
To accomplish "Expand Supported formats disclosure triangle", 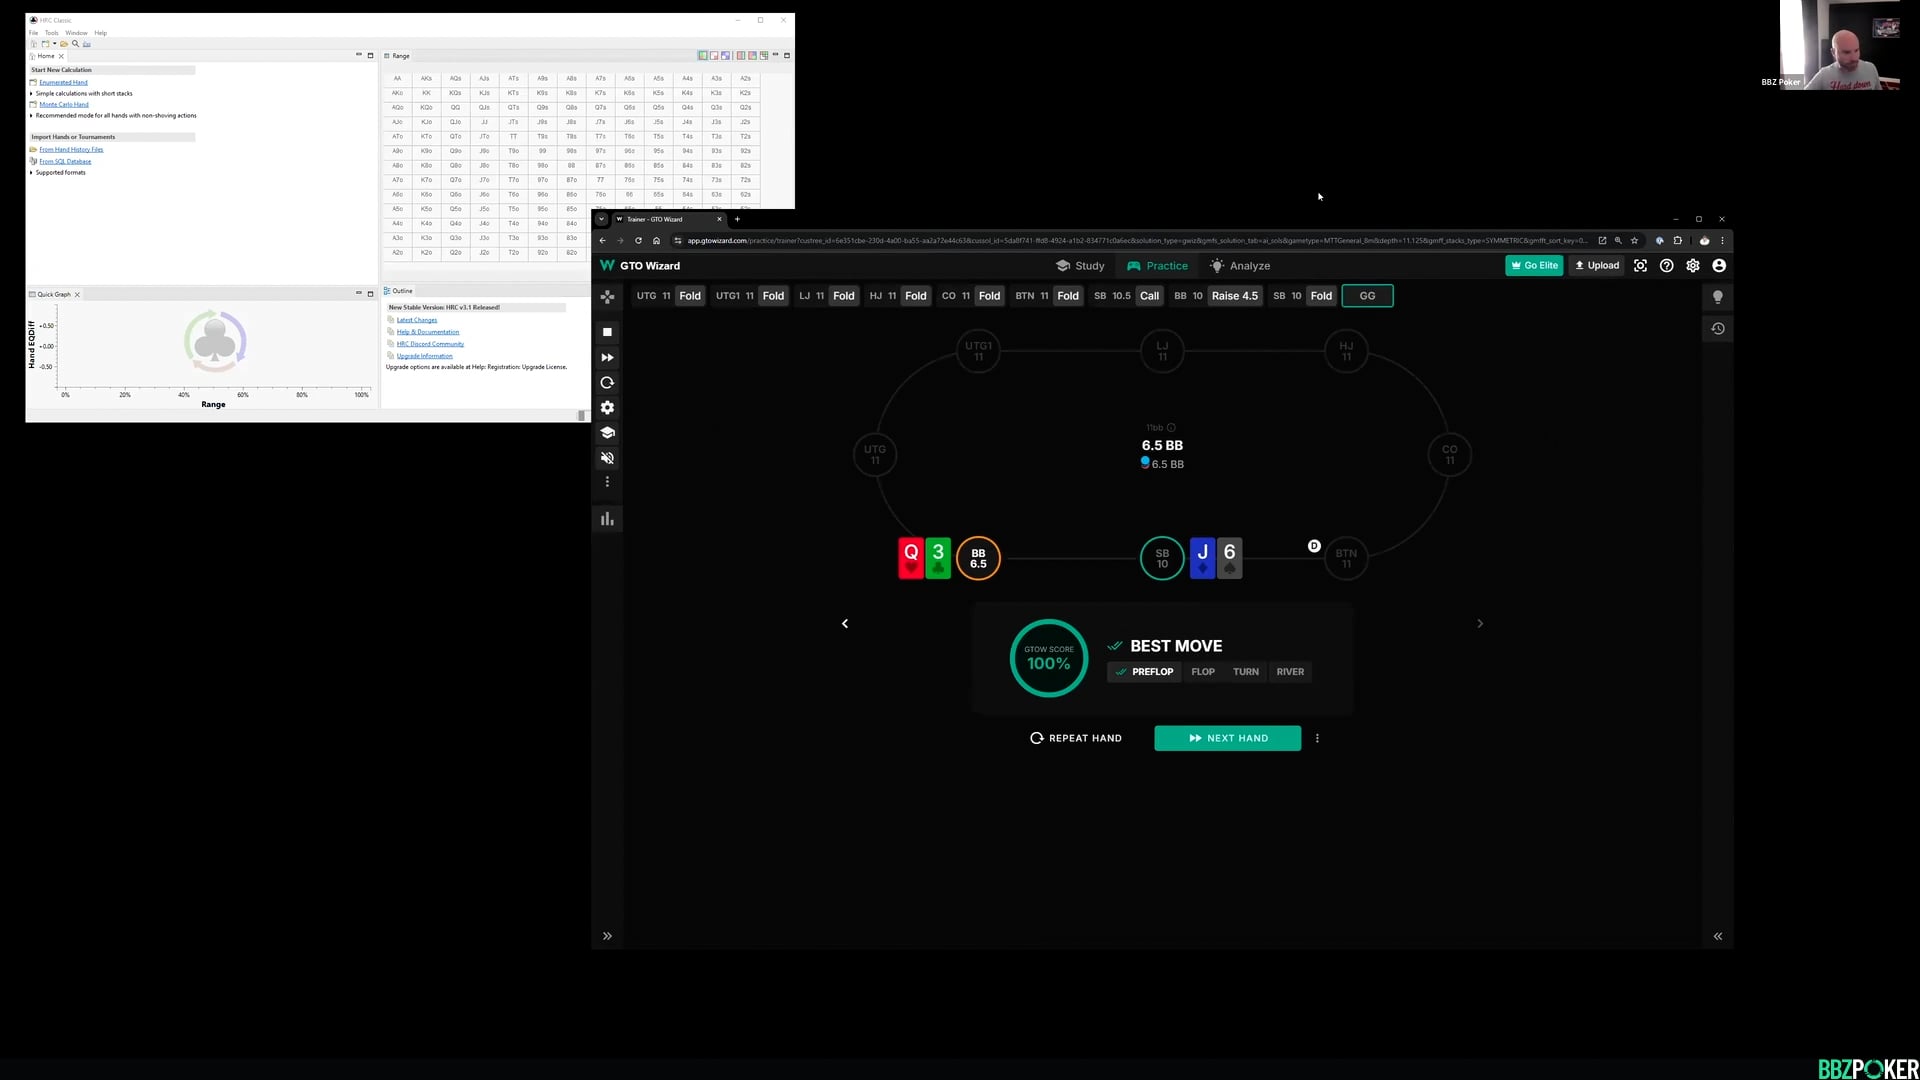I will click(31, 172).
